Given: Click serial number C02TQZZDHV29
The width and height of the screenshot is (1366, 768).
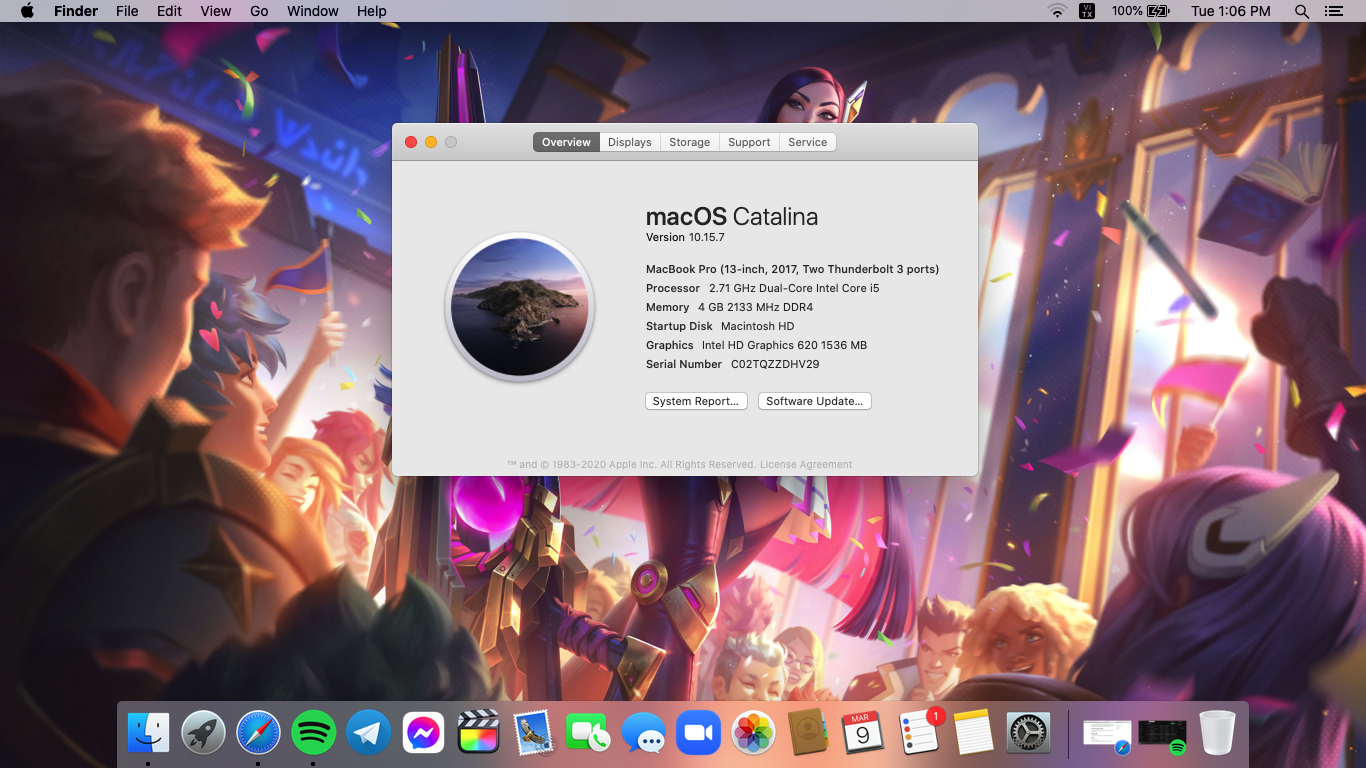Looking at the screenshot, I should (x=775, y=364).
